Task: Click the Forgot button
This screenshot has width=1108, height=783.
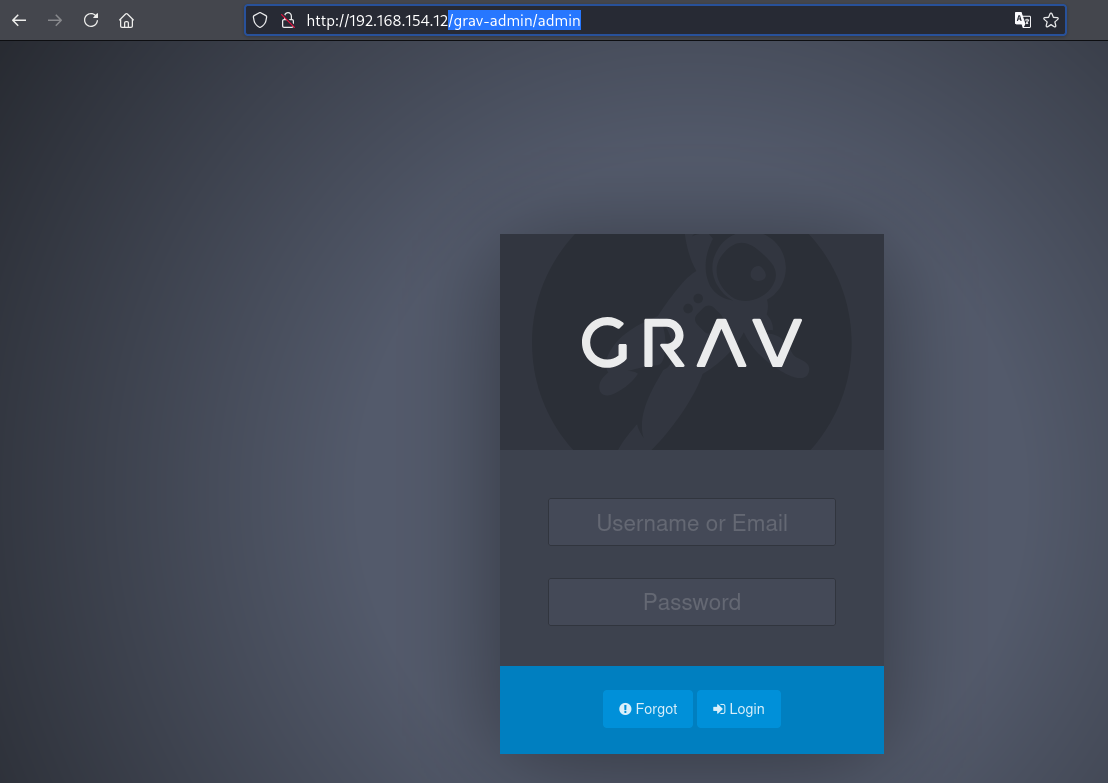Action: coord(647,709)
